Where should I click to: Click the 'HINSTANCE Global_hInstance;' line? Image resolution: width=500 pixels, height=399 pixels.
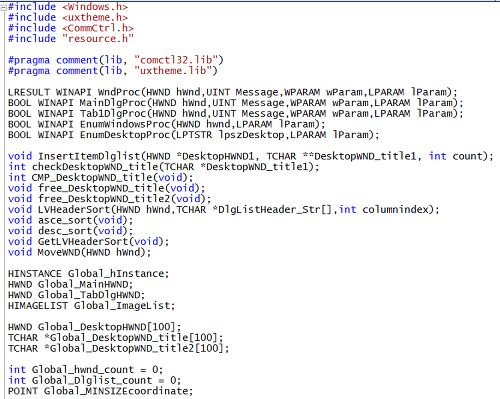click(x=89, y=274)
